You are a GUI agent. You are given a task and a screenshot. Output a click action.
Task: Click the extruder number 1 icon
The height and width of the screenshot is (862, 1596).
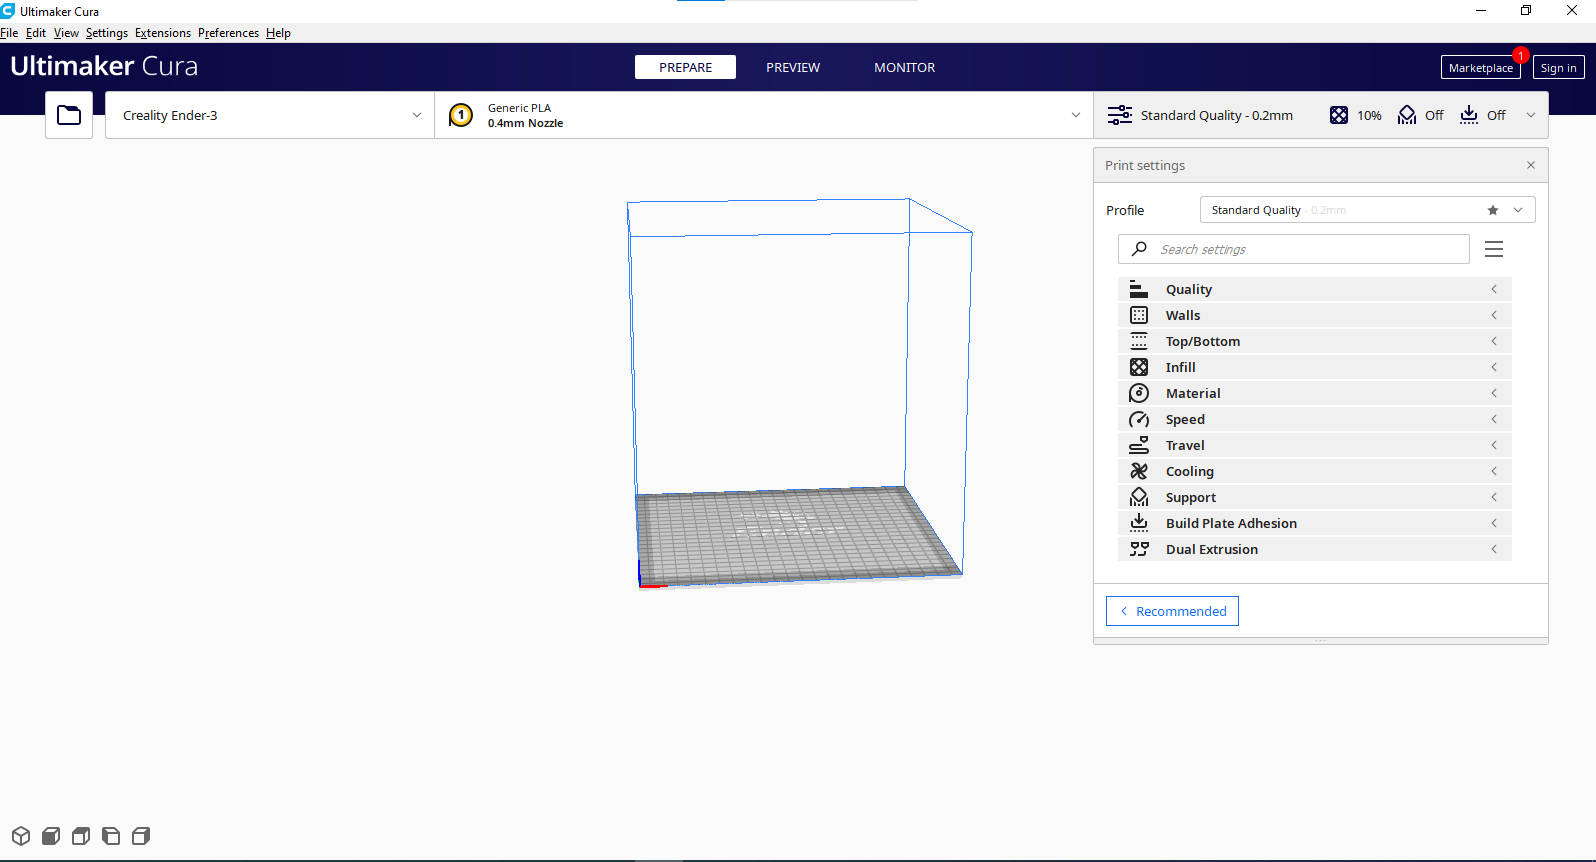pyautogui.click(x=461, y=115)
